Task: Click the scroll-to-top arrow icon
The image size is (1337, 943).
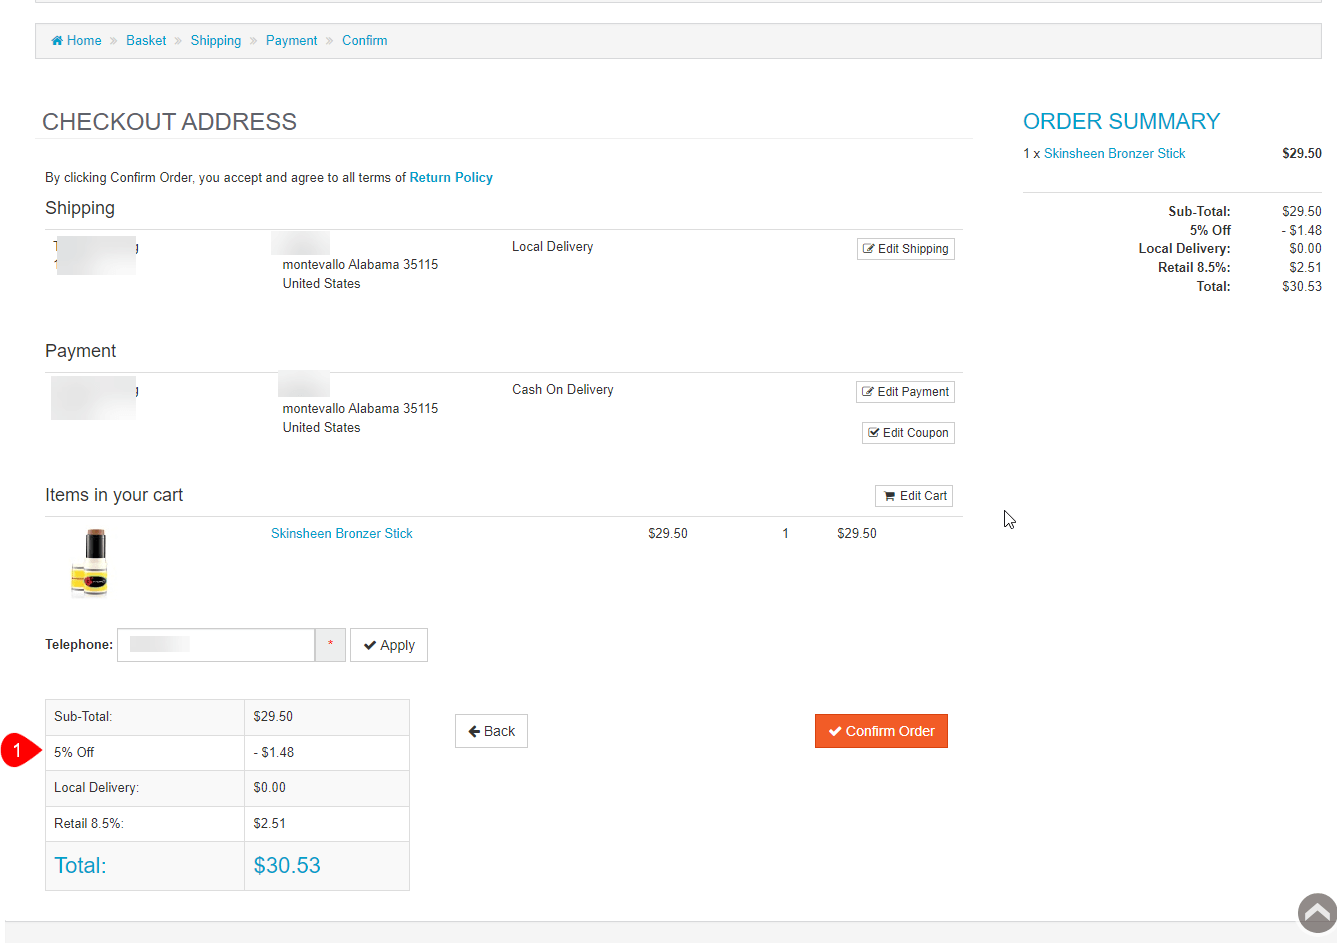Action: (x=1317, y=912)
